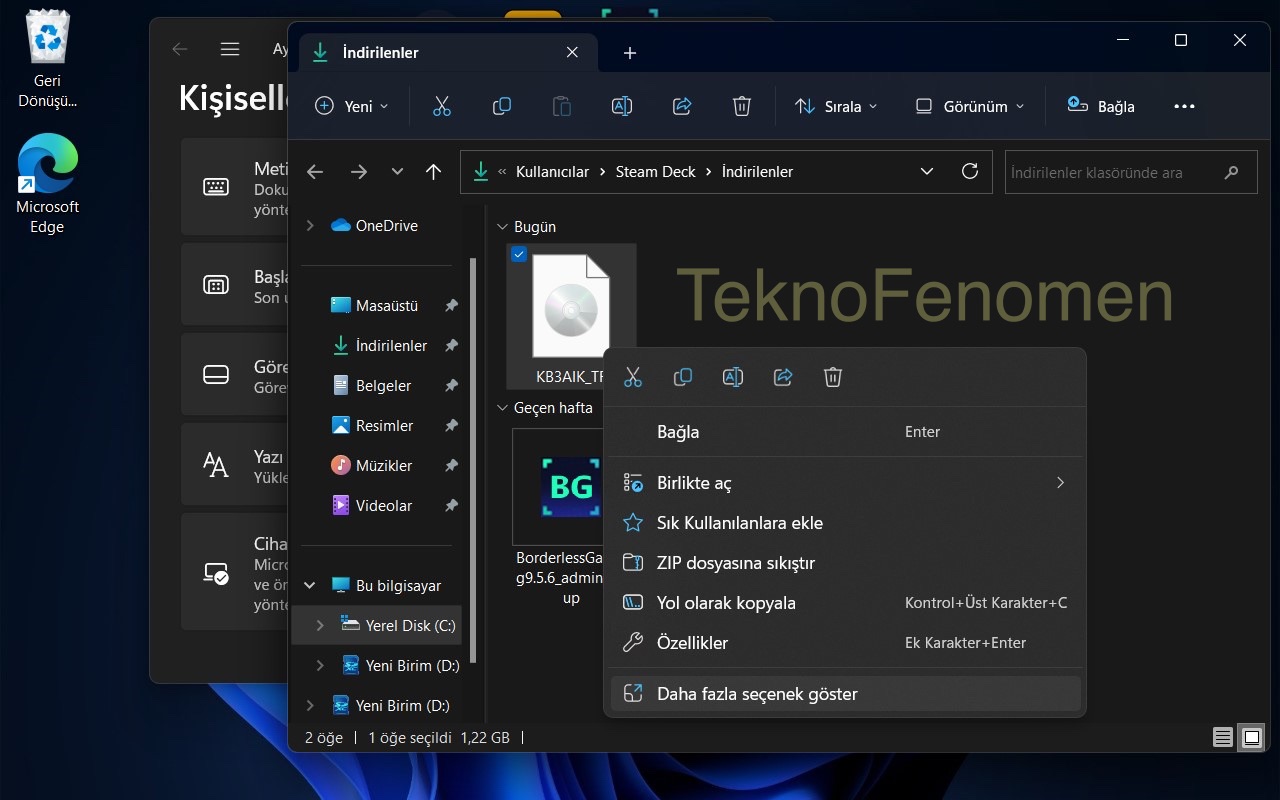Go up one folder level with the up arrow

point(433,172)
